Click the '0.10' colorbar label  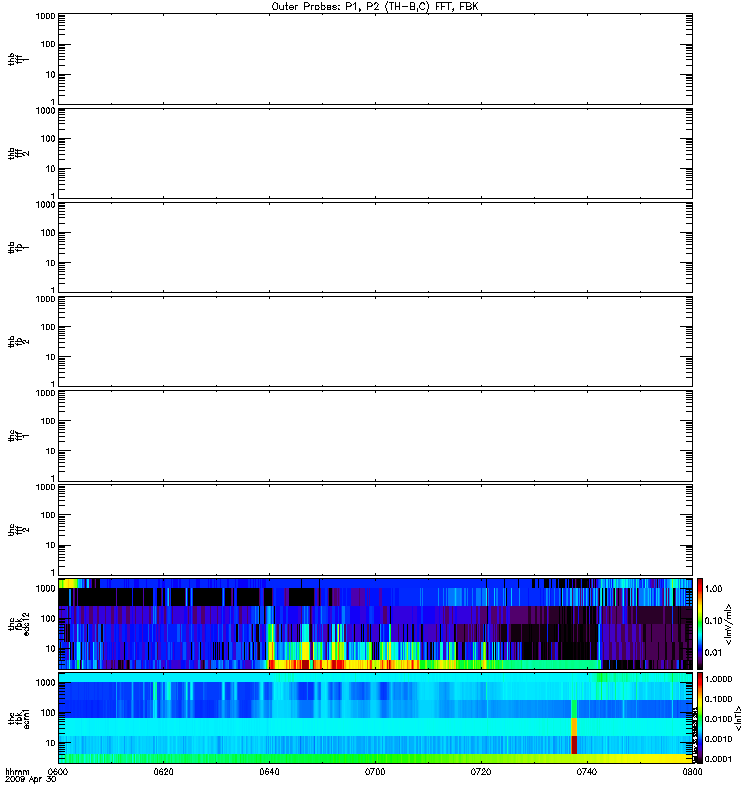point(713,621)
